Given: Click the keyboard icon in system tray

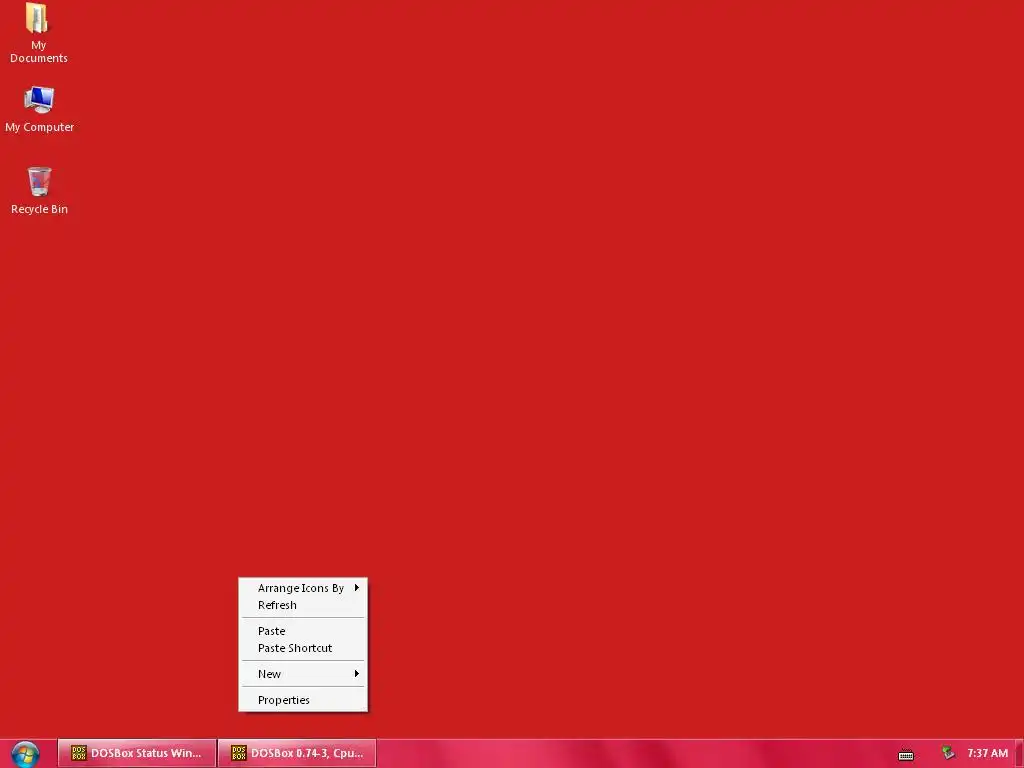Looking at the screenshot, I should [906, 755].
